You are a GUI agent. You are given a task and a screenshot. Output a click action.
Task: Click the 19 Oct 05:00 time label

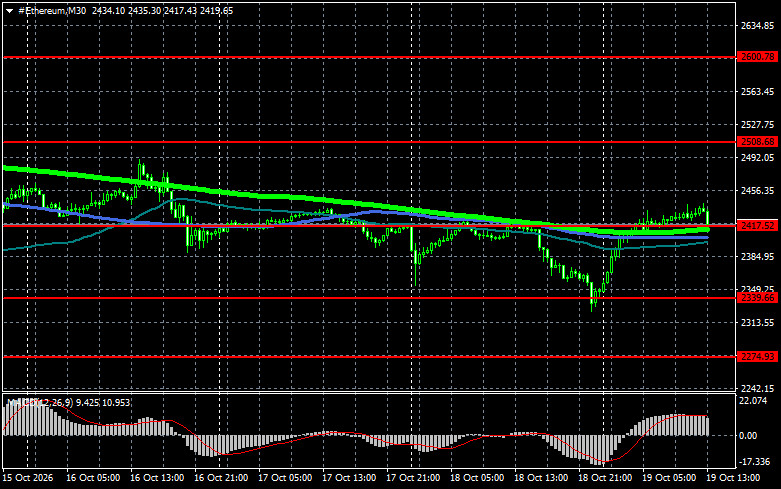pos(669,478)
